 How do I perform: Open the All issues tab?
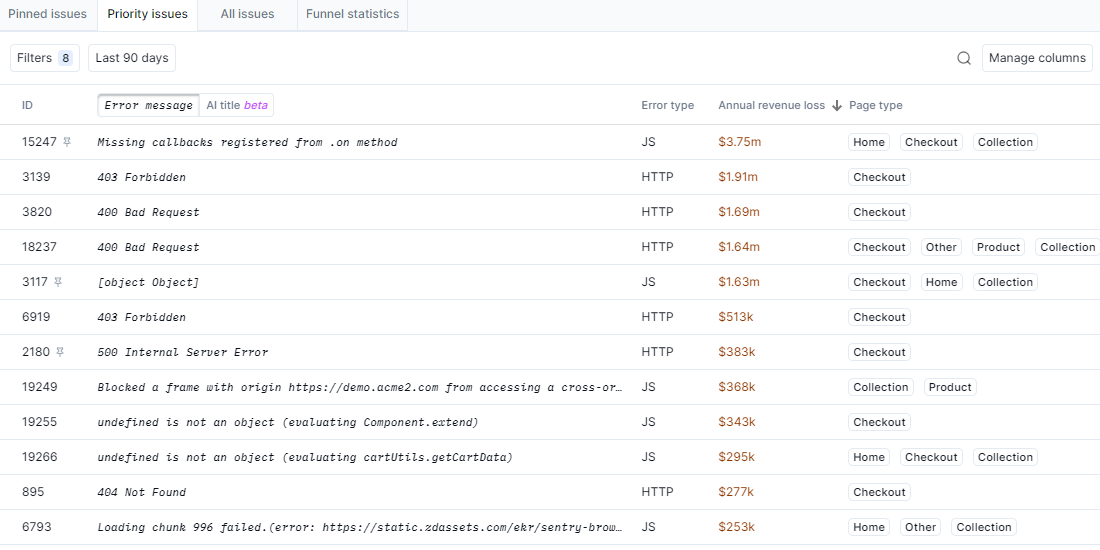tap(247, 14)
